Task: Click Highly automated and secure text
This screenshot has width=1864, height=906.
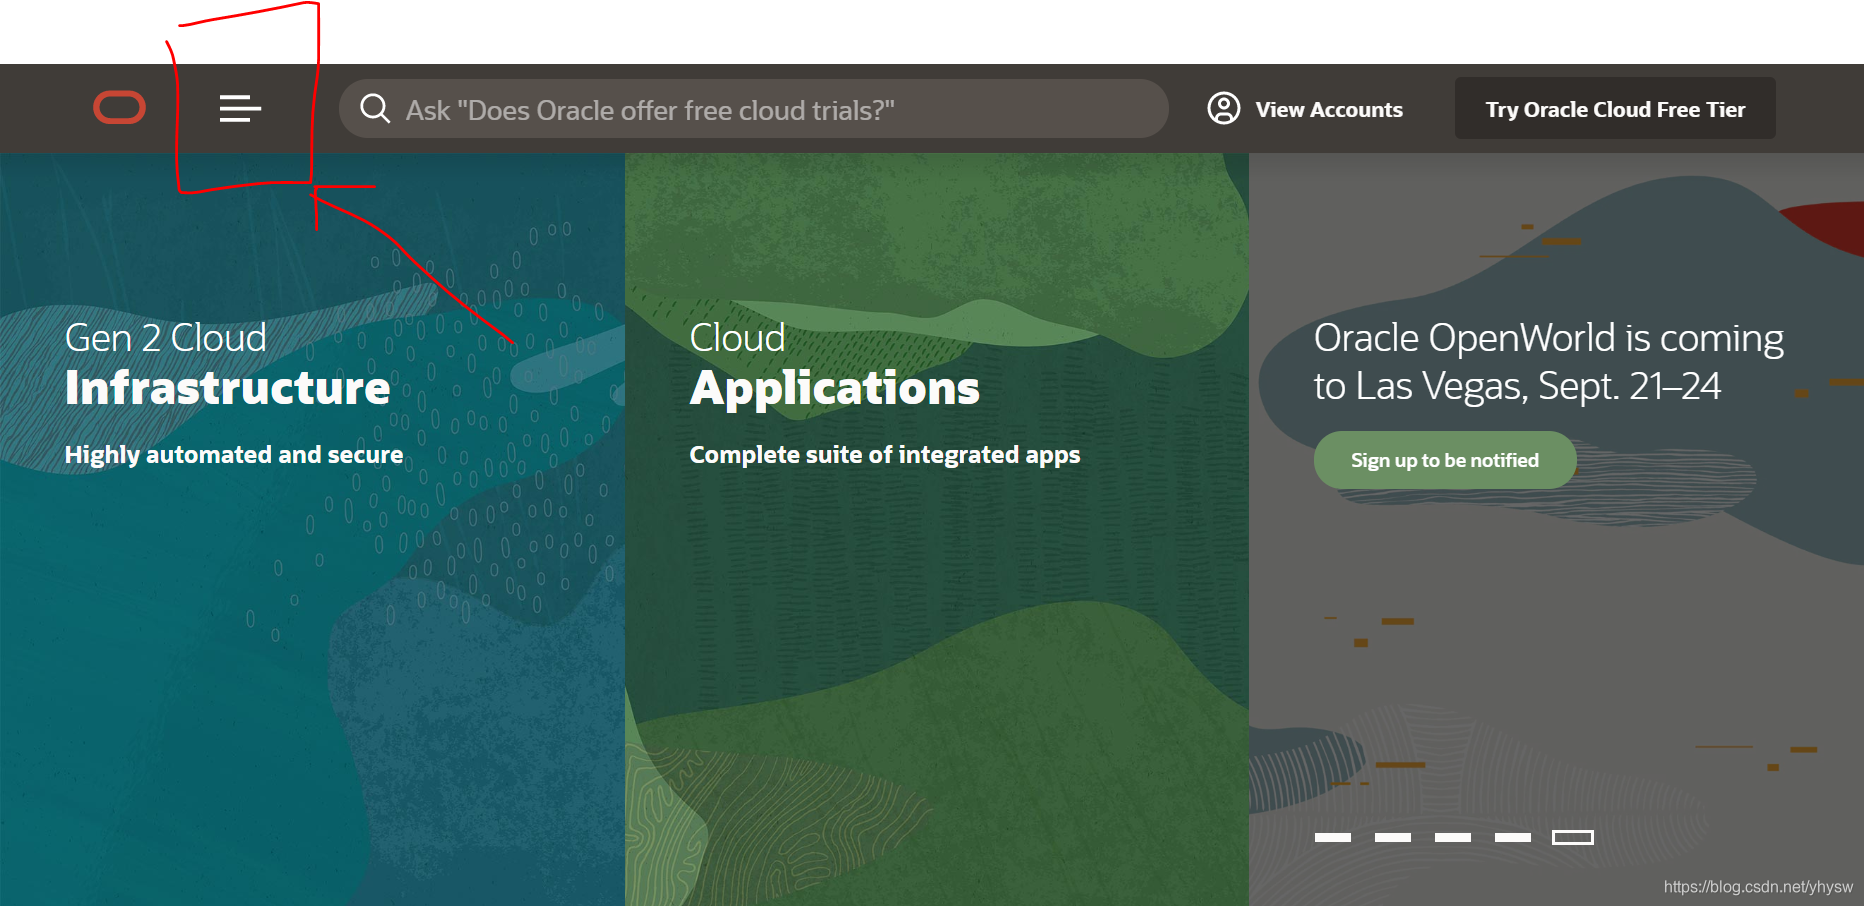Action: coord(234,455)
